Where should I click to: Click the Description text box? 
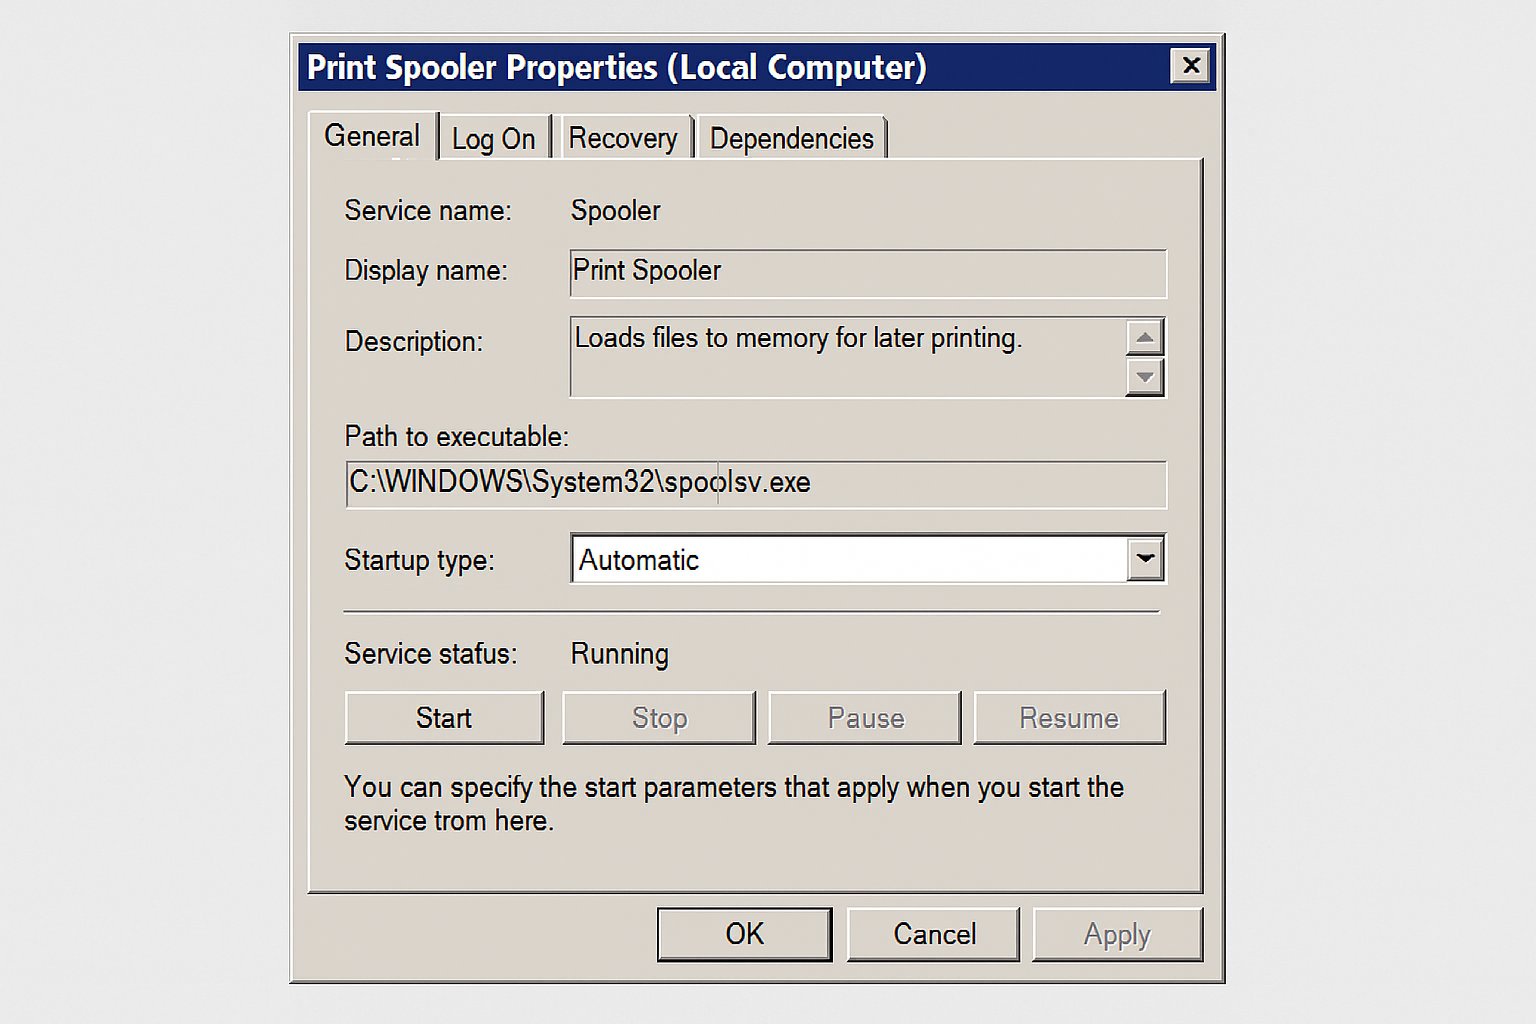850,356
